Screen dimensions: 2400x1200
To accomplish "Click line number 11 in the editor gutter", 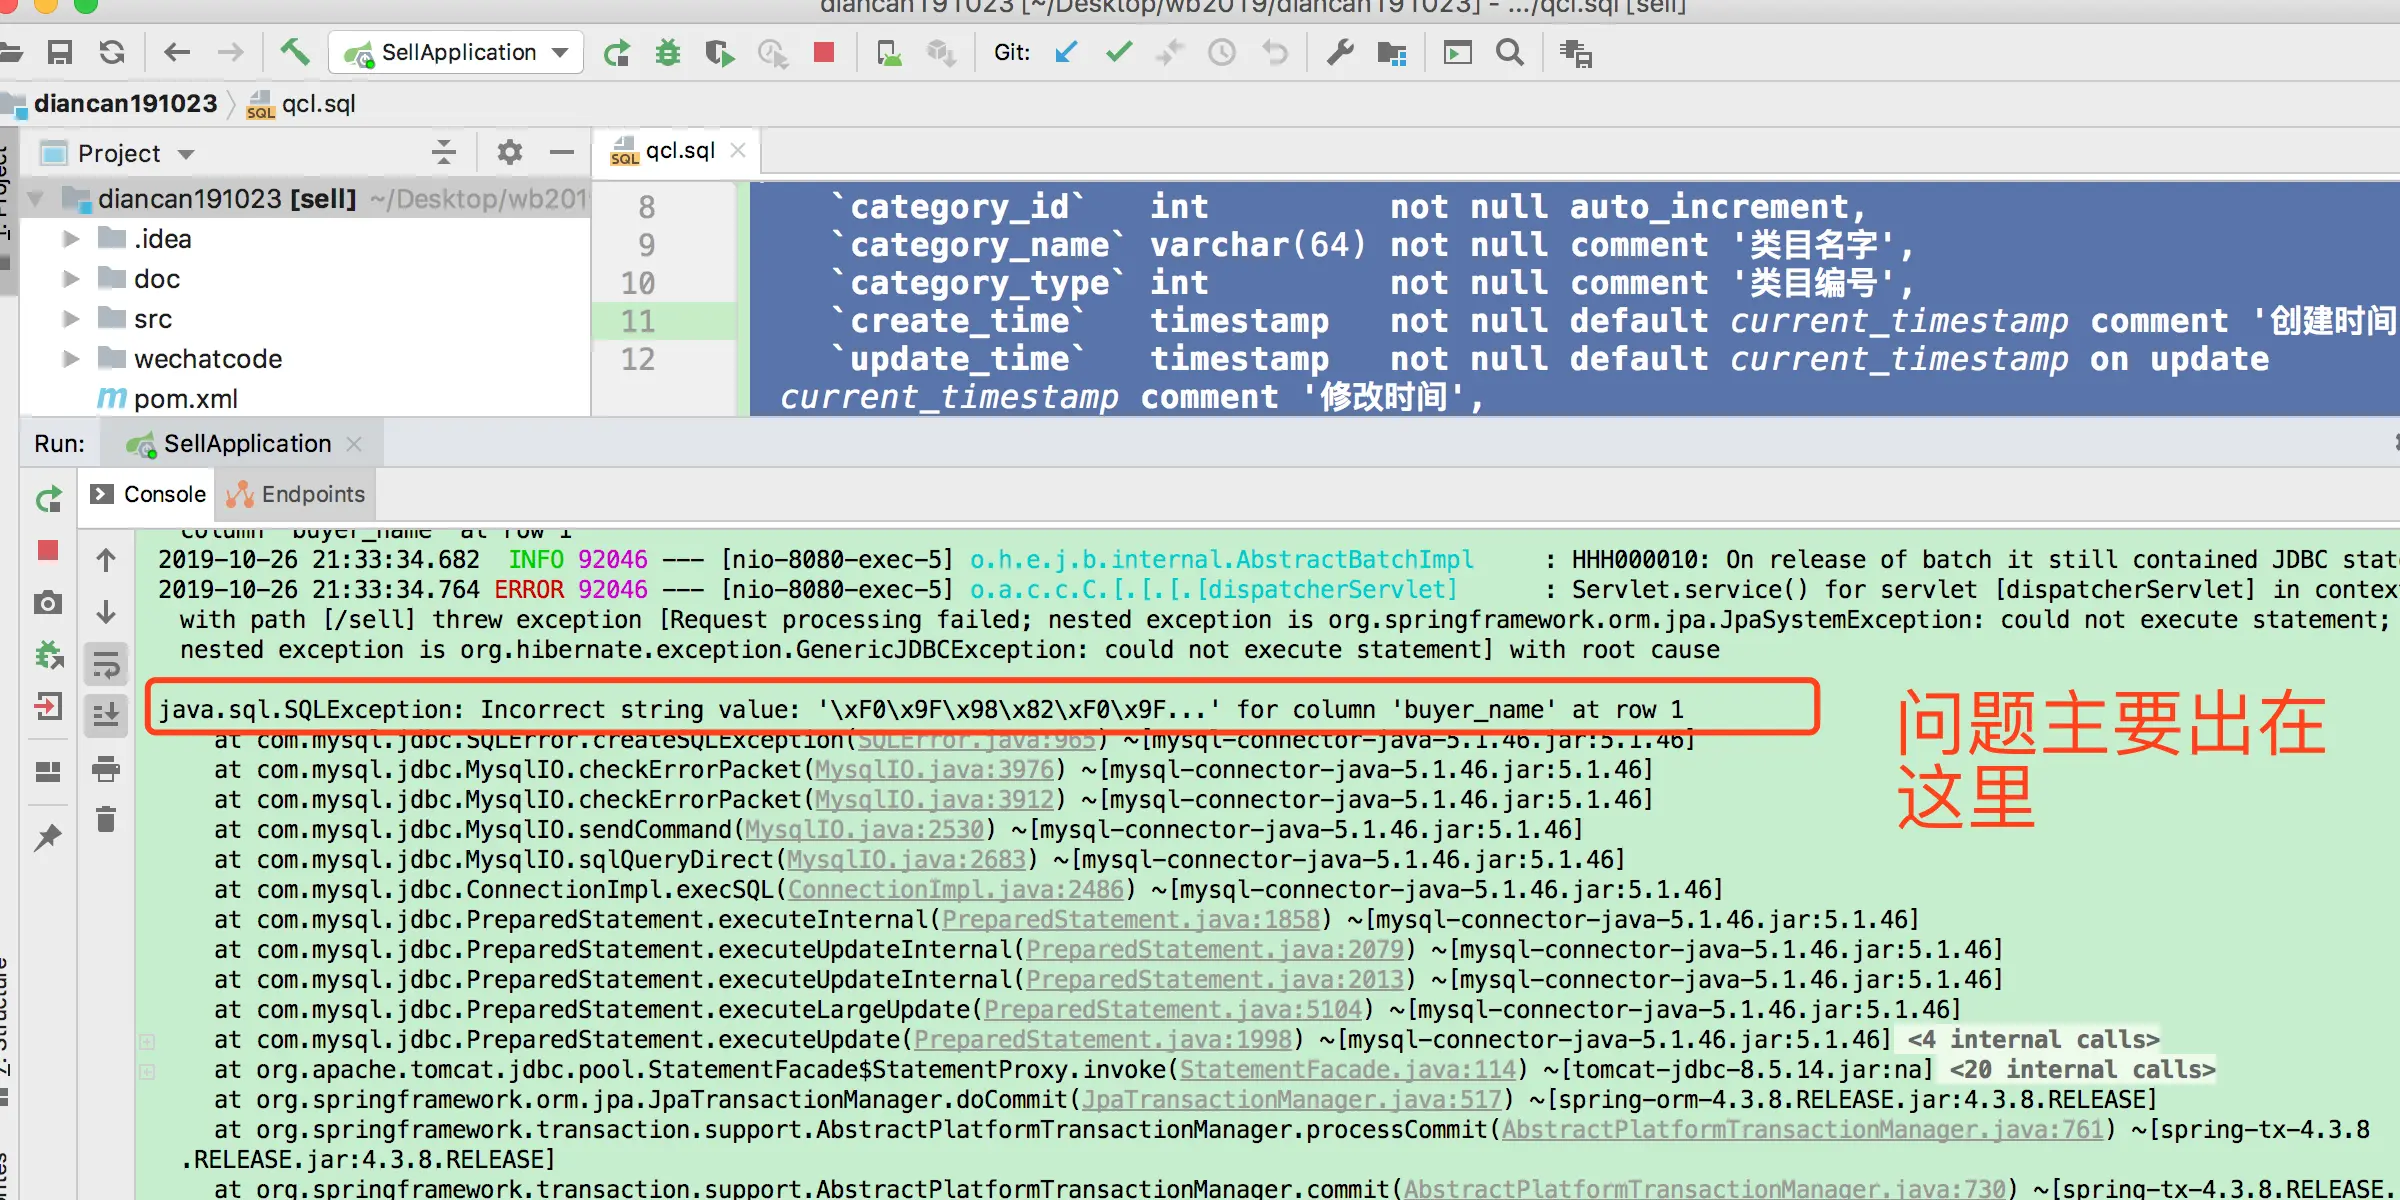I will [x=638, y=321].
